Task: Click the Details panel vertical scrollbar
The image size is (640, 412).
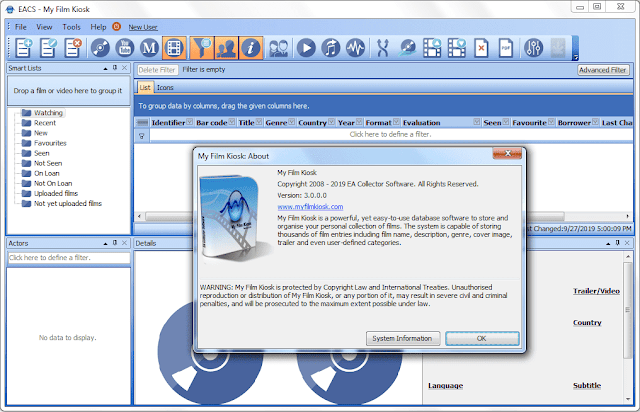Action: [x=627, y=311]
